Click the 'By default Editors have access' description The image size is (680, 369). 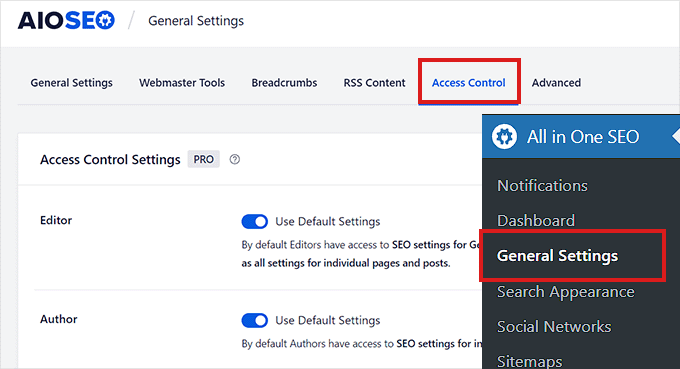point(361,254)
